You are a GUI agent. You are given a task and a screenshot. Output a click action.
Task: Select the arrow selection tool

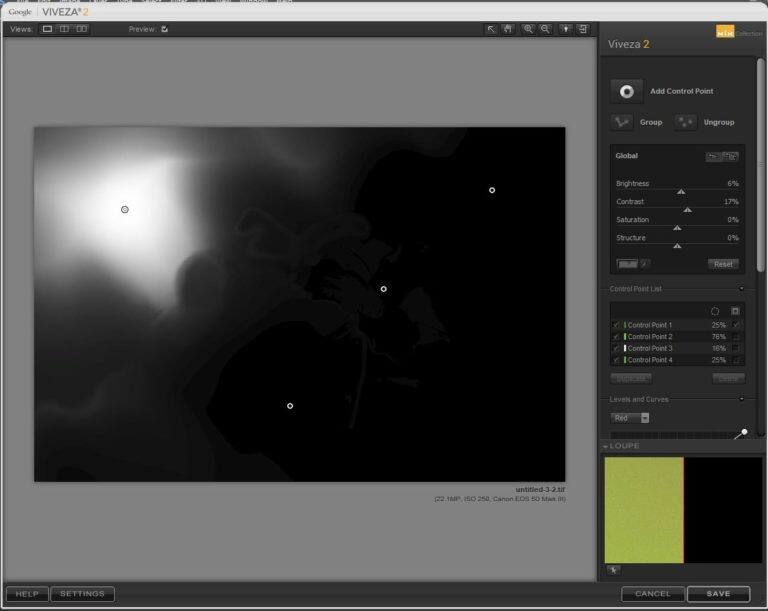coord(491,30)
